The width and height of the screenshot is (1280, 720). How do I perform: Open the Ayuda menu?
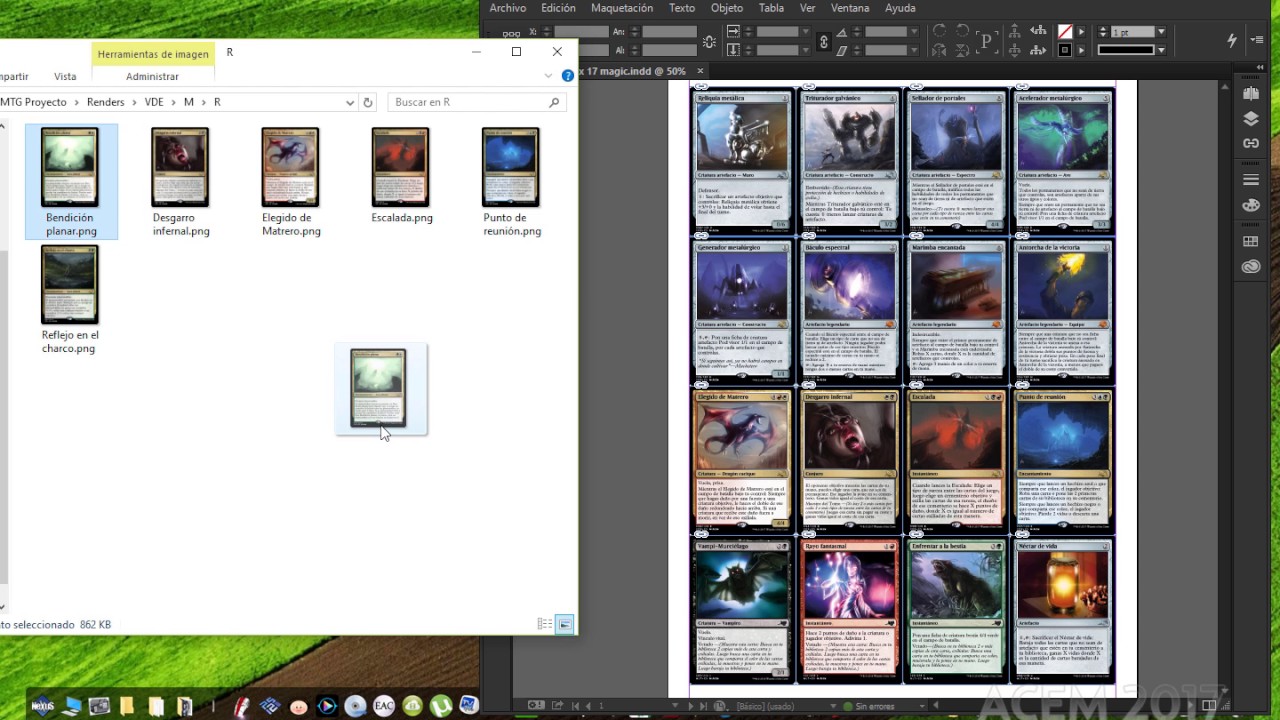(x=900, y=8)
